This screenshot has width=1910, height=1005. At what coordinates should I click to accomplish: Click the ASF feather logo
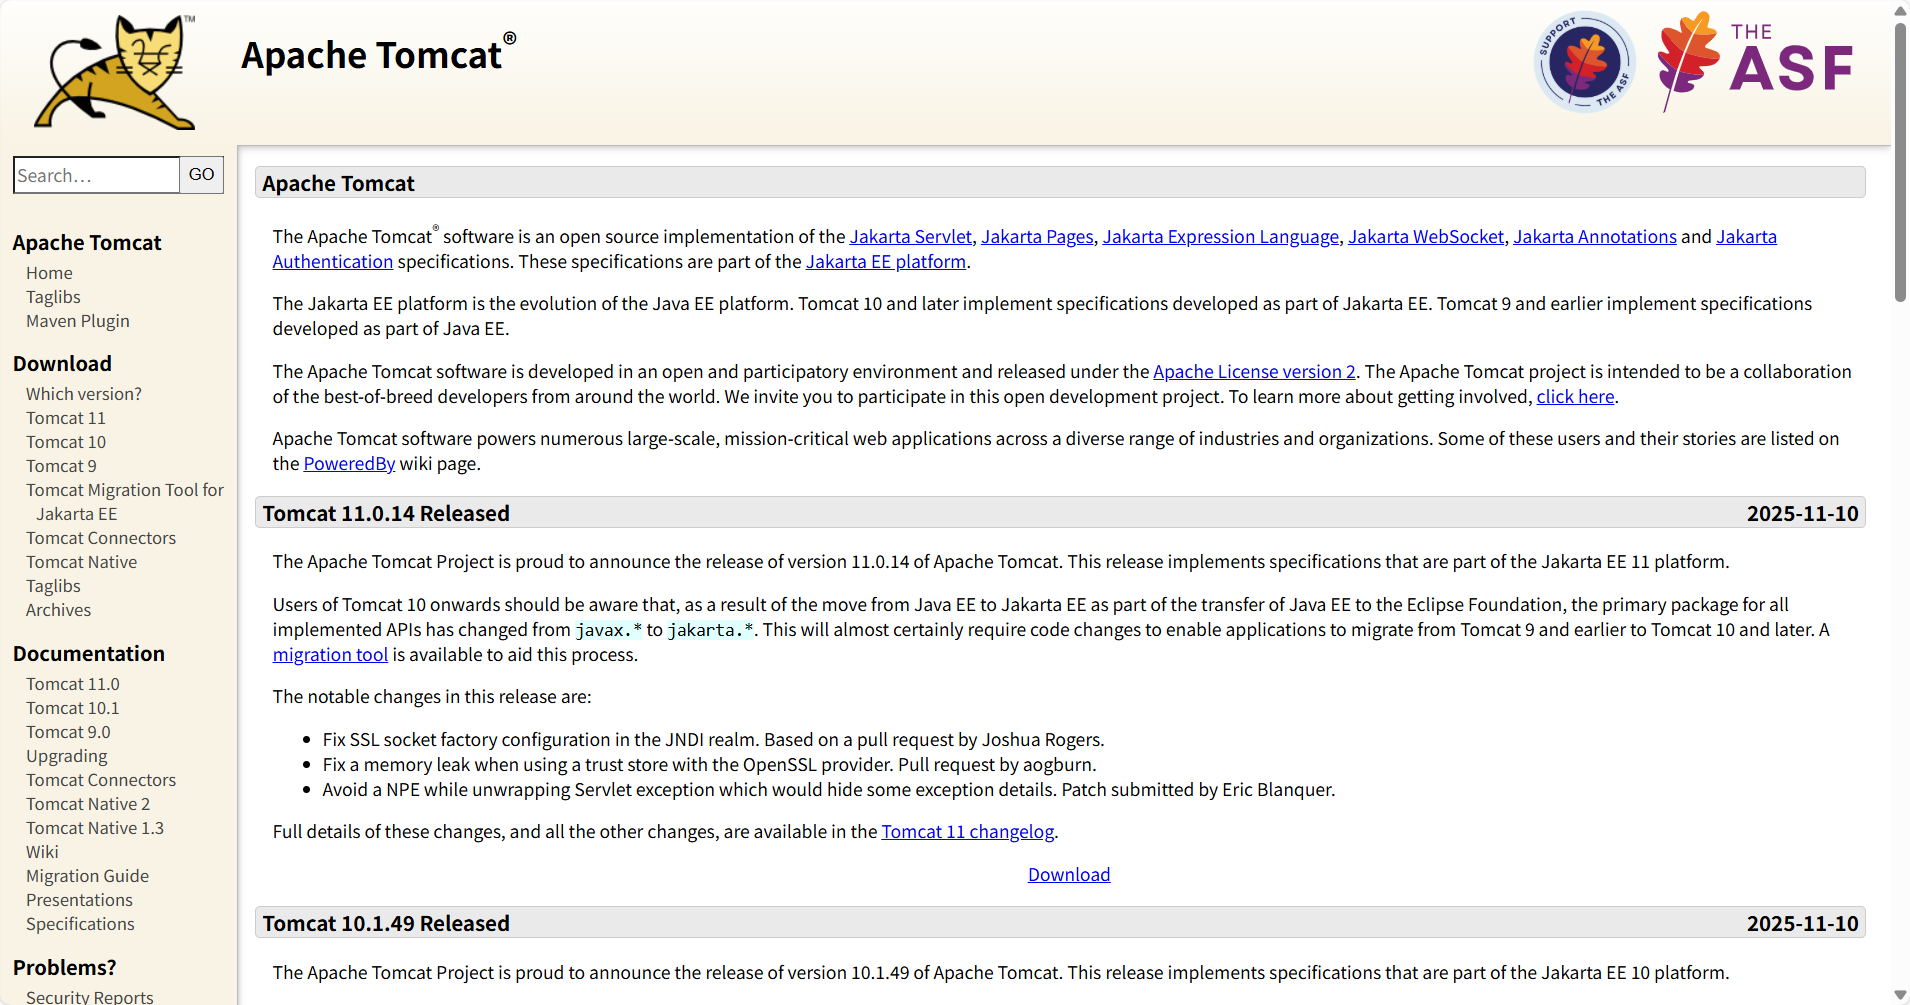pos(1756,62)
